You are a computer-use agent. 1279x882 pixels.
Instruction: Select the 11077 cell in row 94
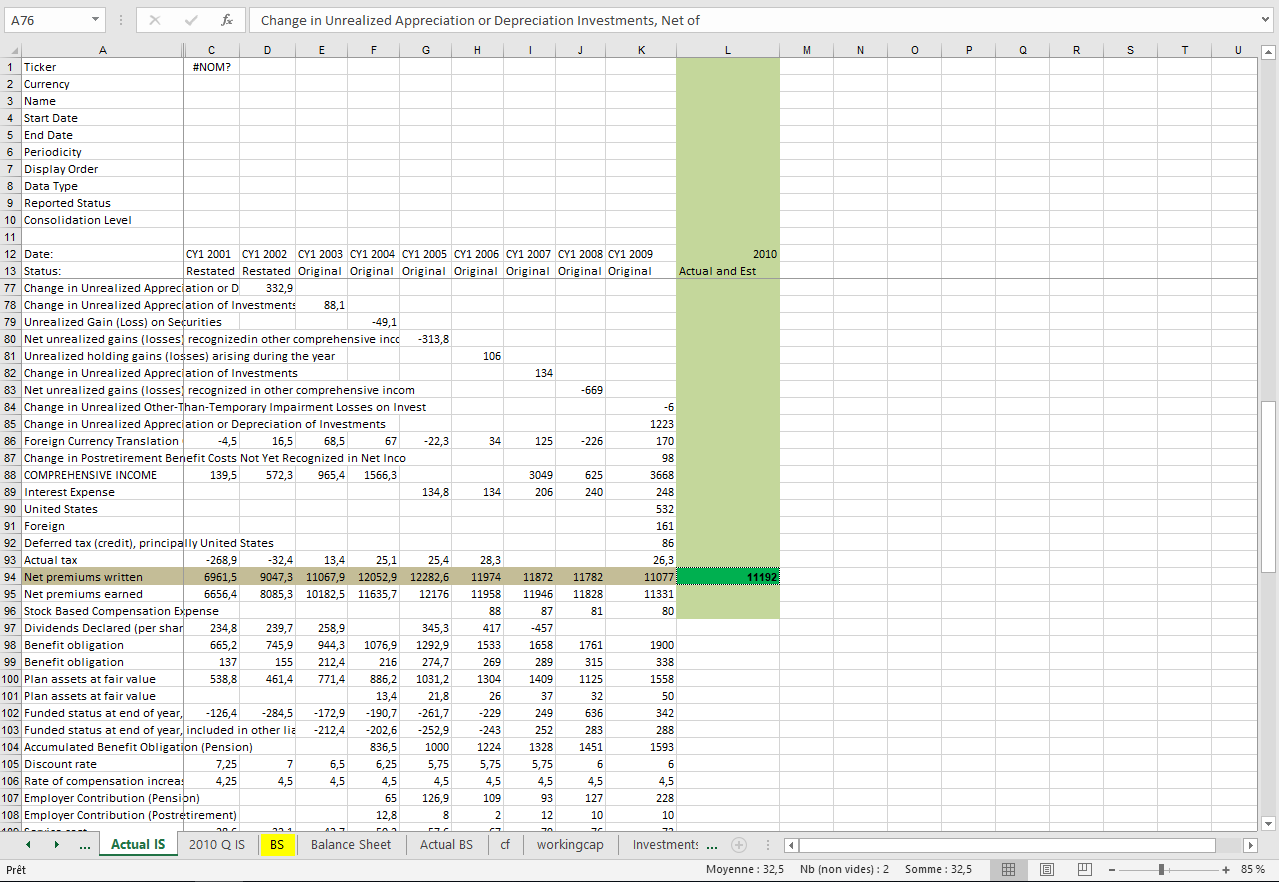pyautogui.click(x=641, y=577)
